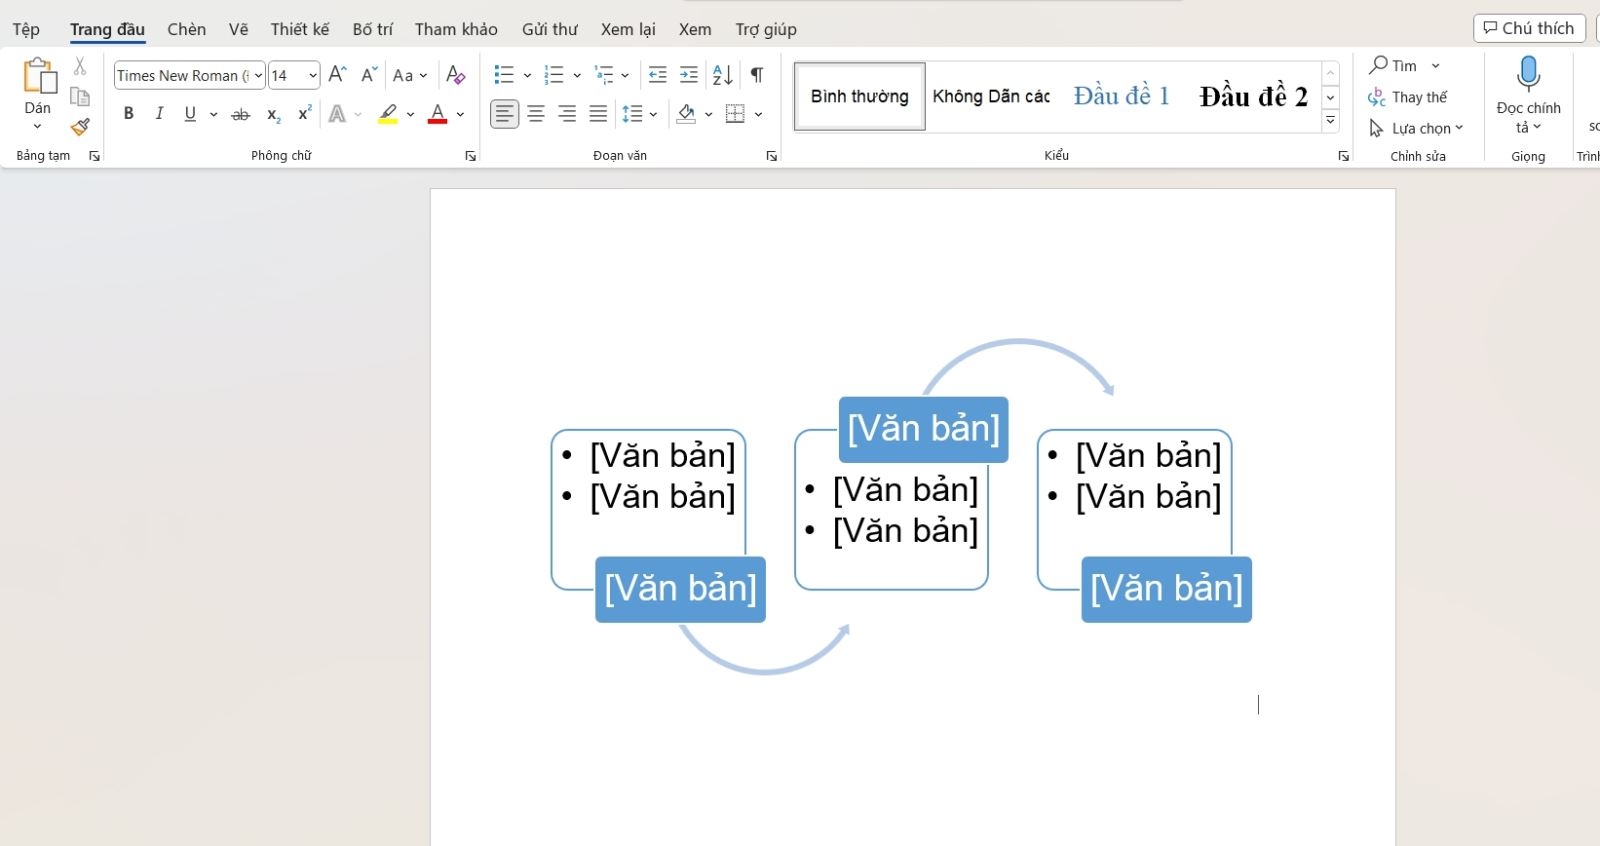Open the Times New Roman font name dropdown
This screenshot has height=846, width=1600.
pos(258,76)
